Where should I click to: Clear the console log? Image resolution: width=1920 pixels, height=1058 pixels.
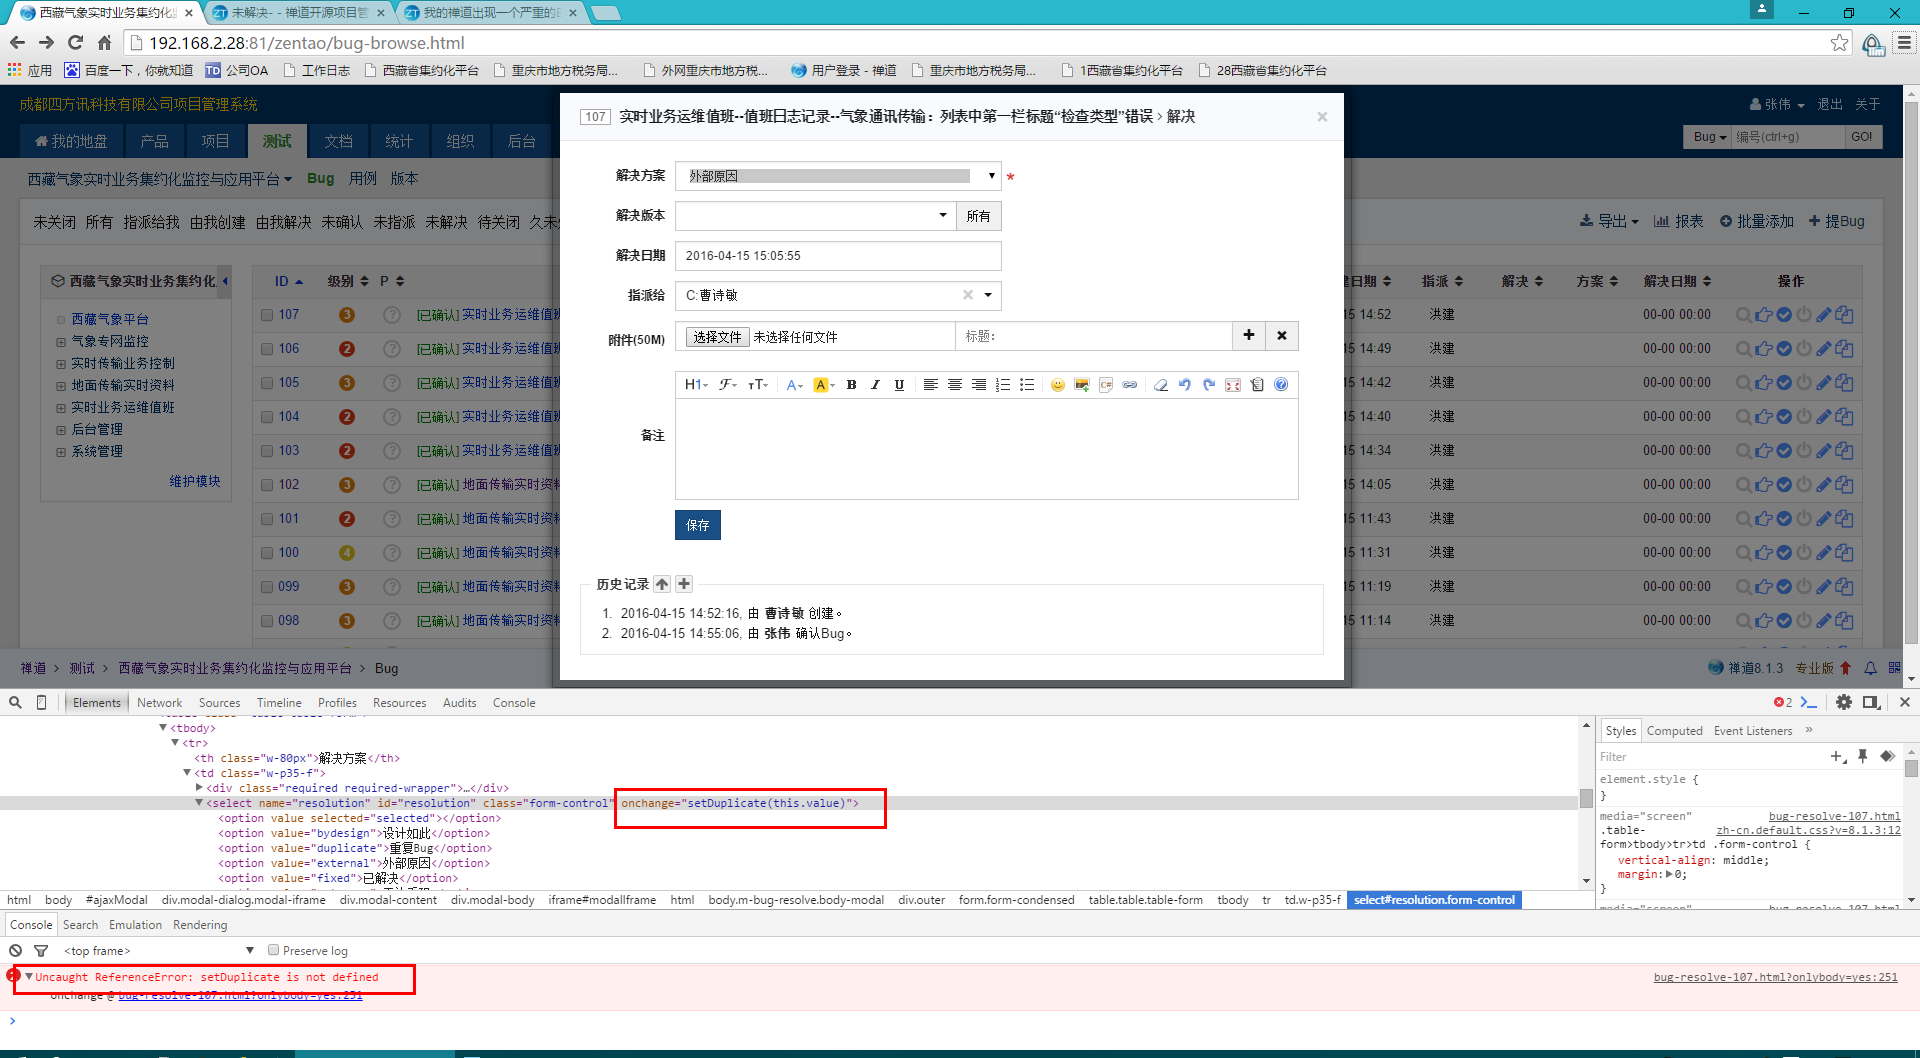[x=16, y=951]
